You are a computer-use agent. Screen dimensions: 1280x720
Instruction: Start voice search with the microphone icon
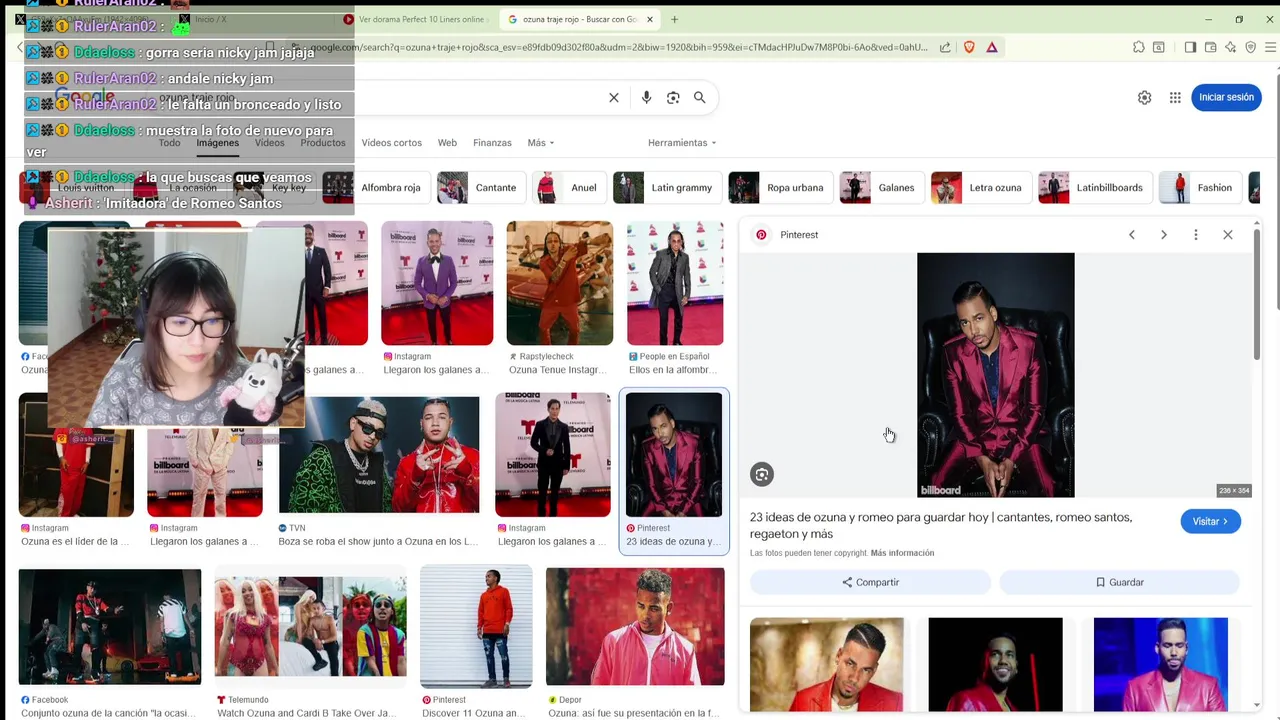tap(646, 97)
